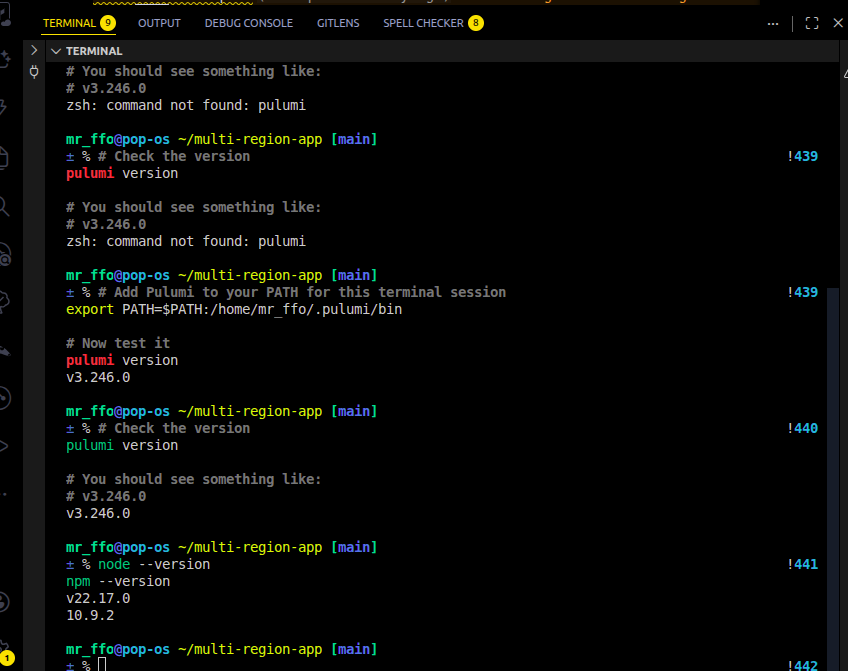Viewport: 848px width, 671px height.
Task: Open the SPELL CHECKER tab
Action: (423, 23)
